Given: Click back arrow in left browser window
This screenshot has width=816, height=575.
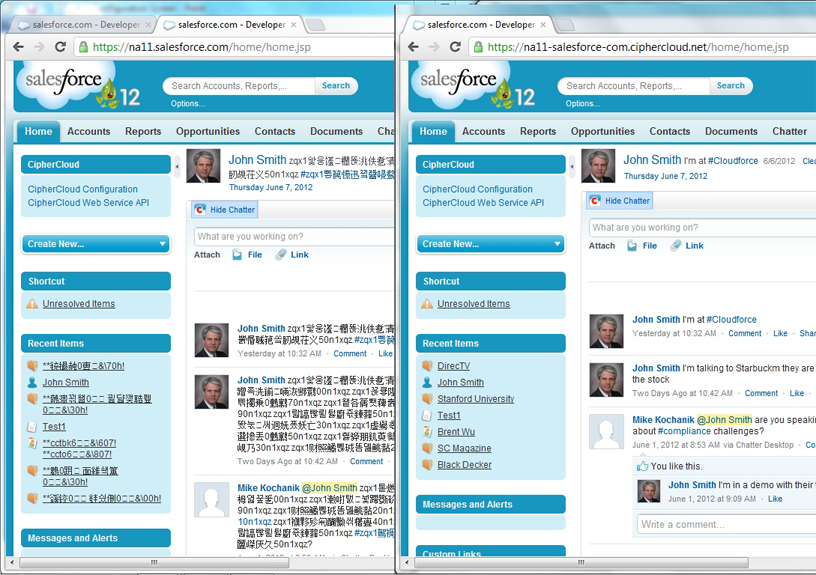Looking at the screenshot, I should (x=18, y=47).
